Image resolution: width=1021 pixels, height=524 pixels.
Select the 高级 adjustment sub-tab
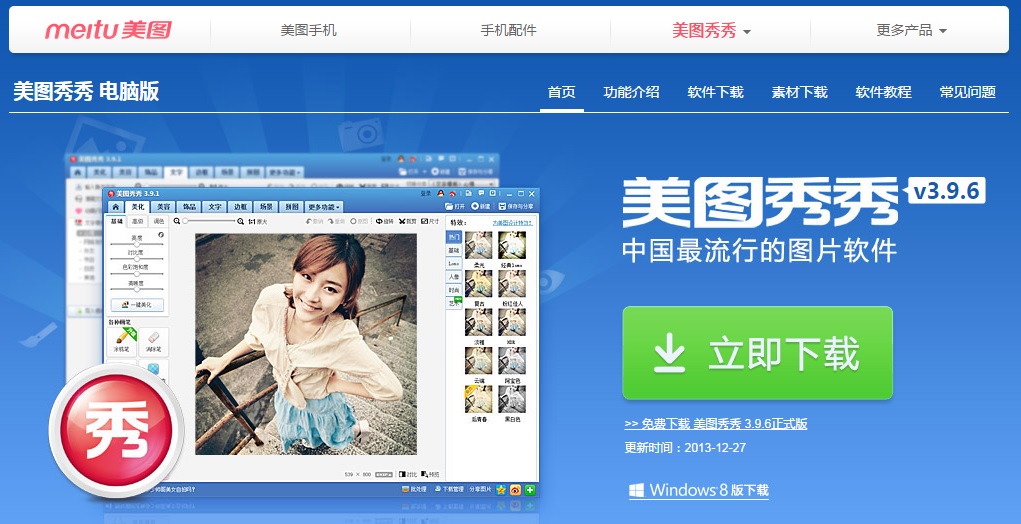pos(137,221)
